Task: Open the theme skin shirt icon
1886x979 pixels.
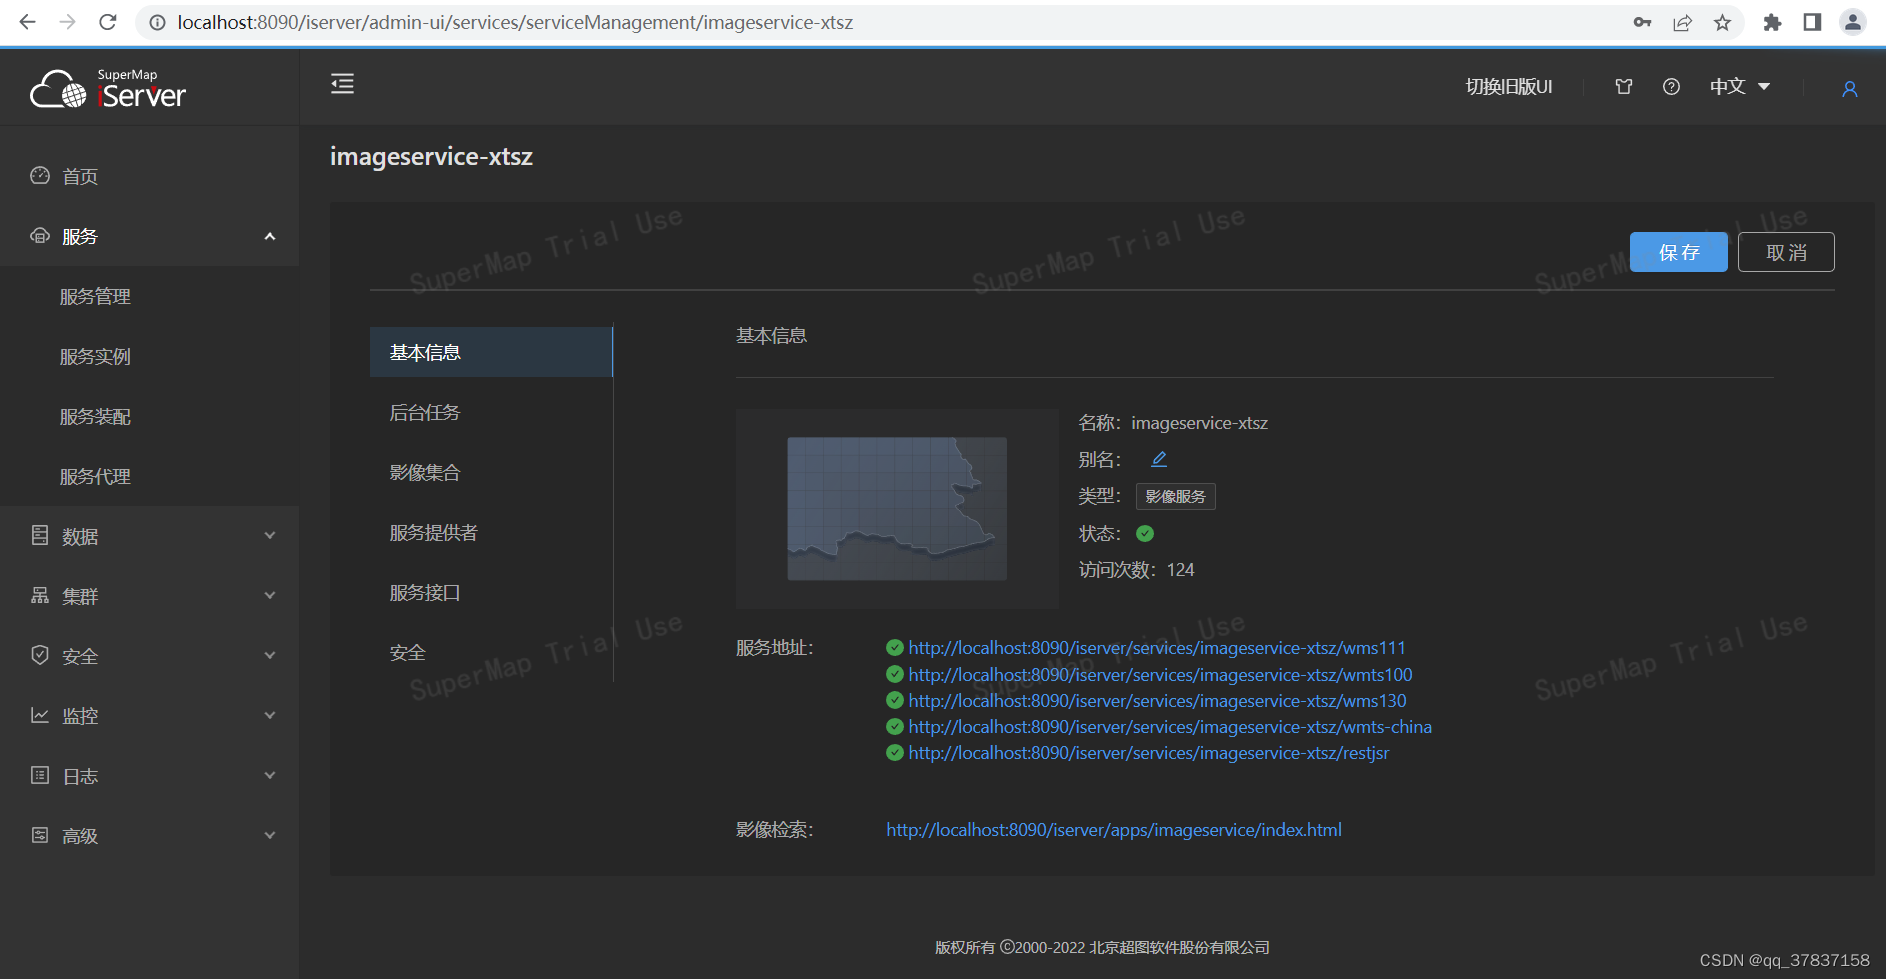Action: [x=1624, y=87]
